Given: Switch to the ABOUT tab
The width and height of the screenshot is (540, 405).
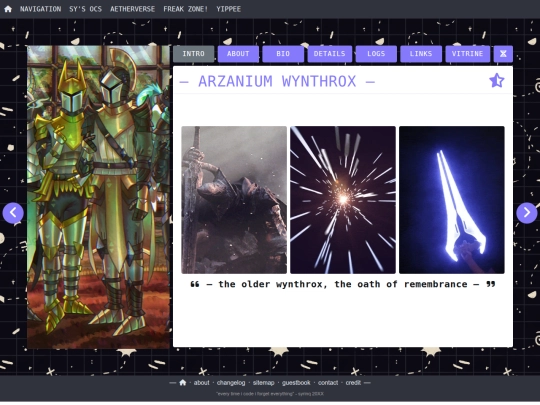Looking at the screenshot, I should (238, 54).
